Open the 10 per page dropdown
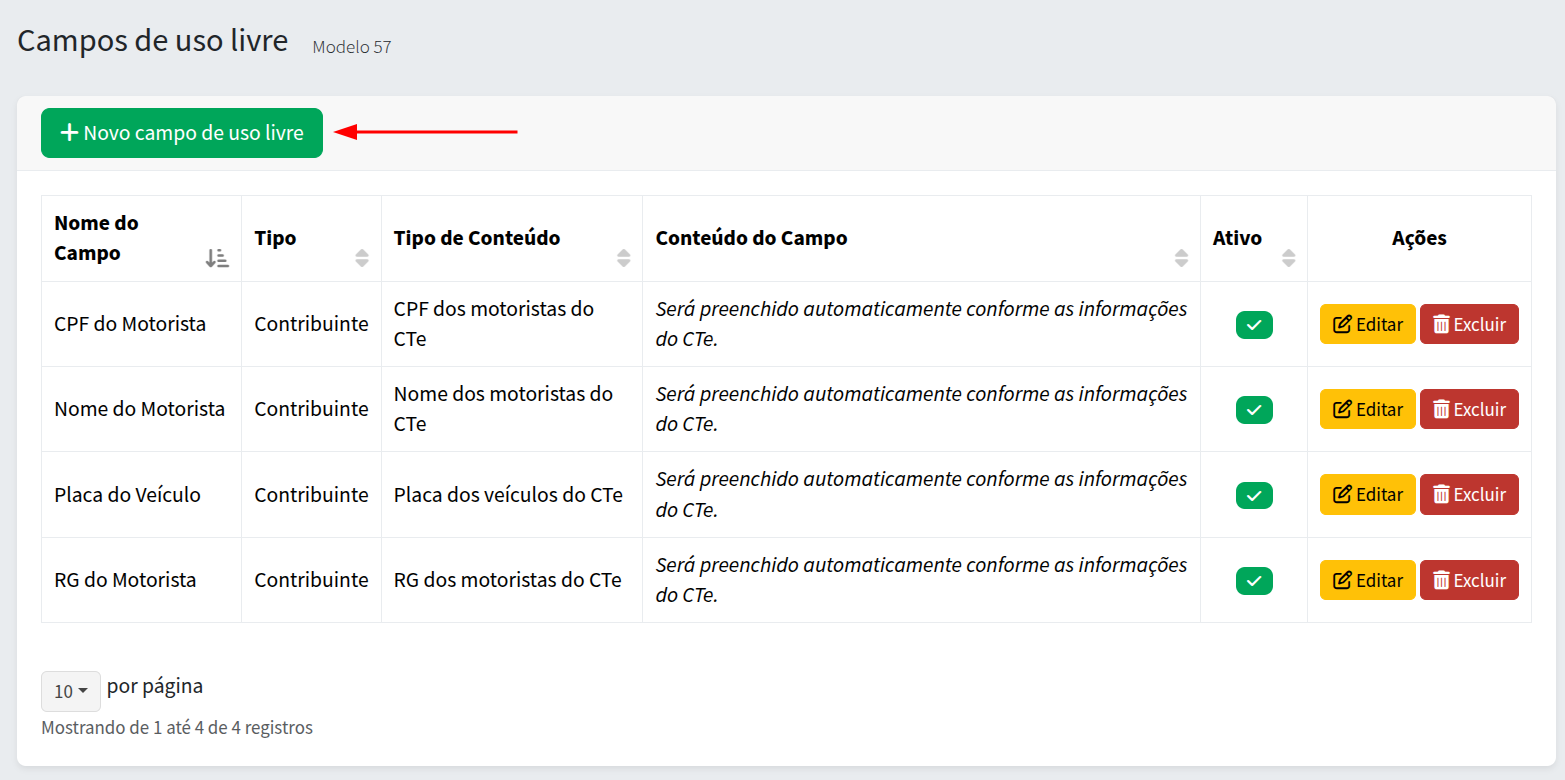The height and width of the screenshot is (780, 1565). [x=71, y=691]
